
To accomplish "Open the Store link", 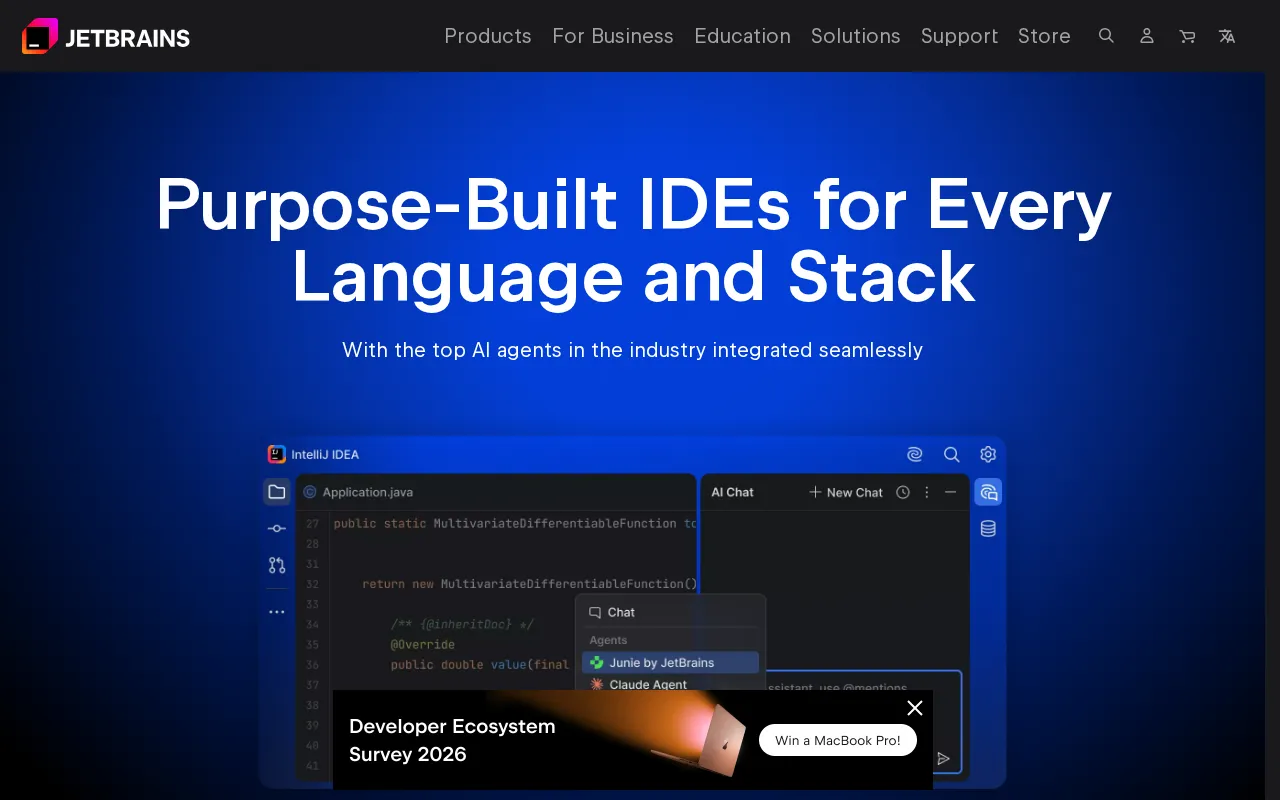I will (1044, 36).
